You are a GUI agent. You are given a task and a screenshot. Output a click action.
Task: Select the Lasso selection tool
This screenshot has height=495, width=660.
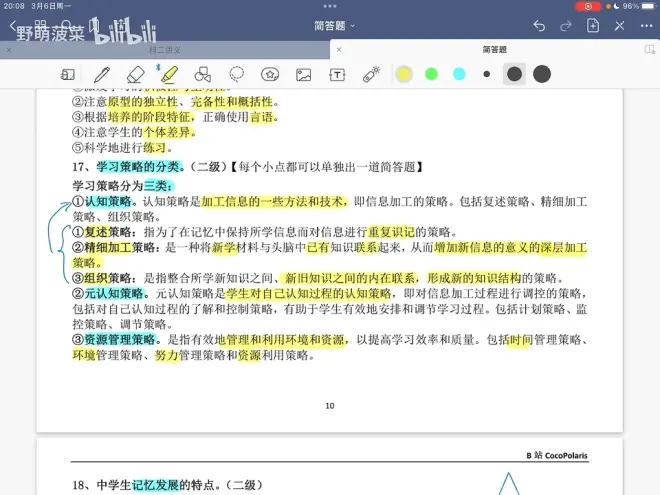pyautogui.click(x=237, y=74)
